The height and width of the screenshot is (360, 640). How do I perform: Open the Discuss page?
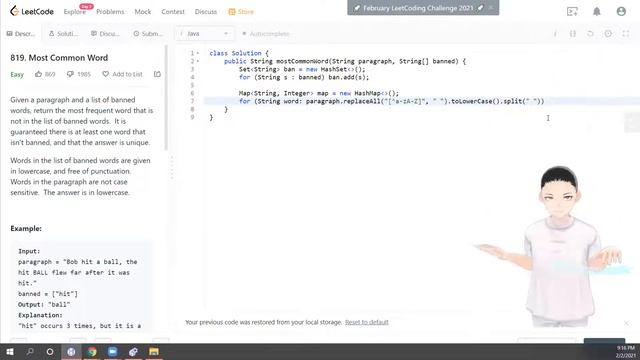pos(206,12)
